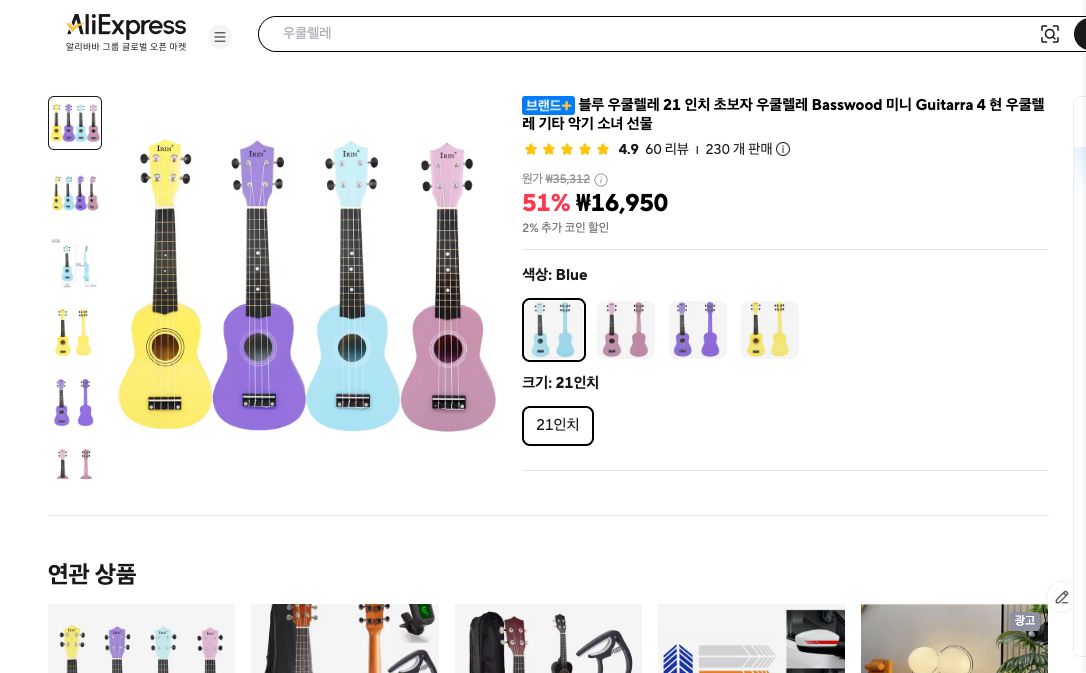
Task: Click the info icon beside 230개 판매
Action: (783, 149)
